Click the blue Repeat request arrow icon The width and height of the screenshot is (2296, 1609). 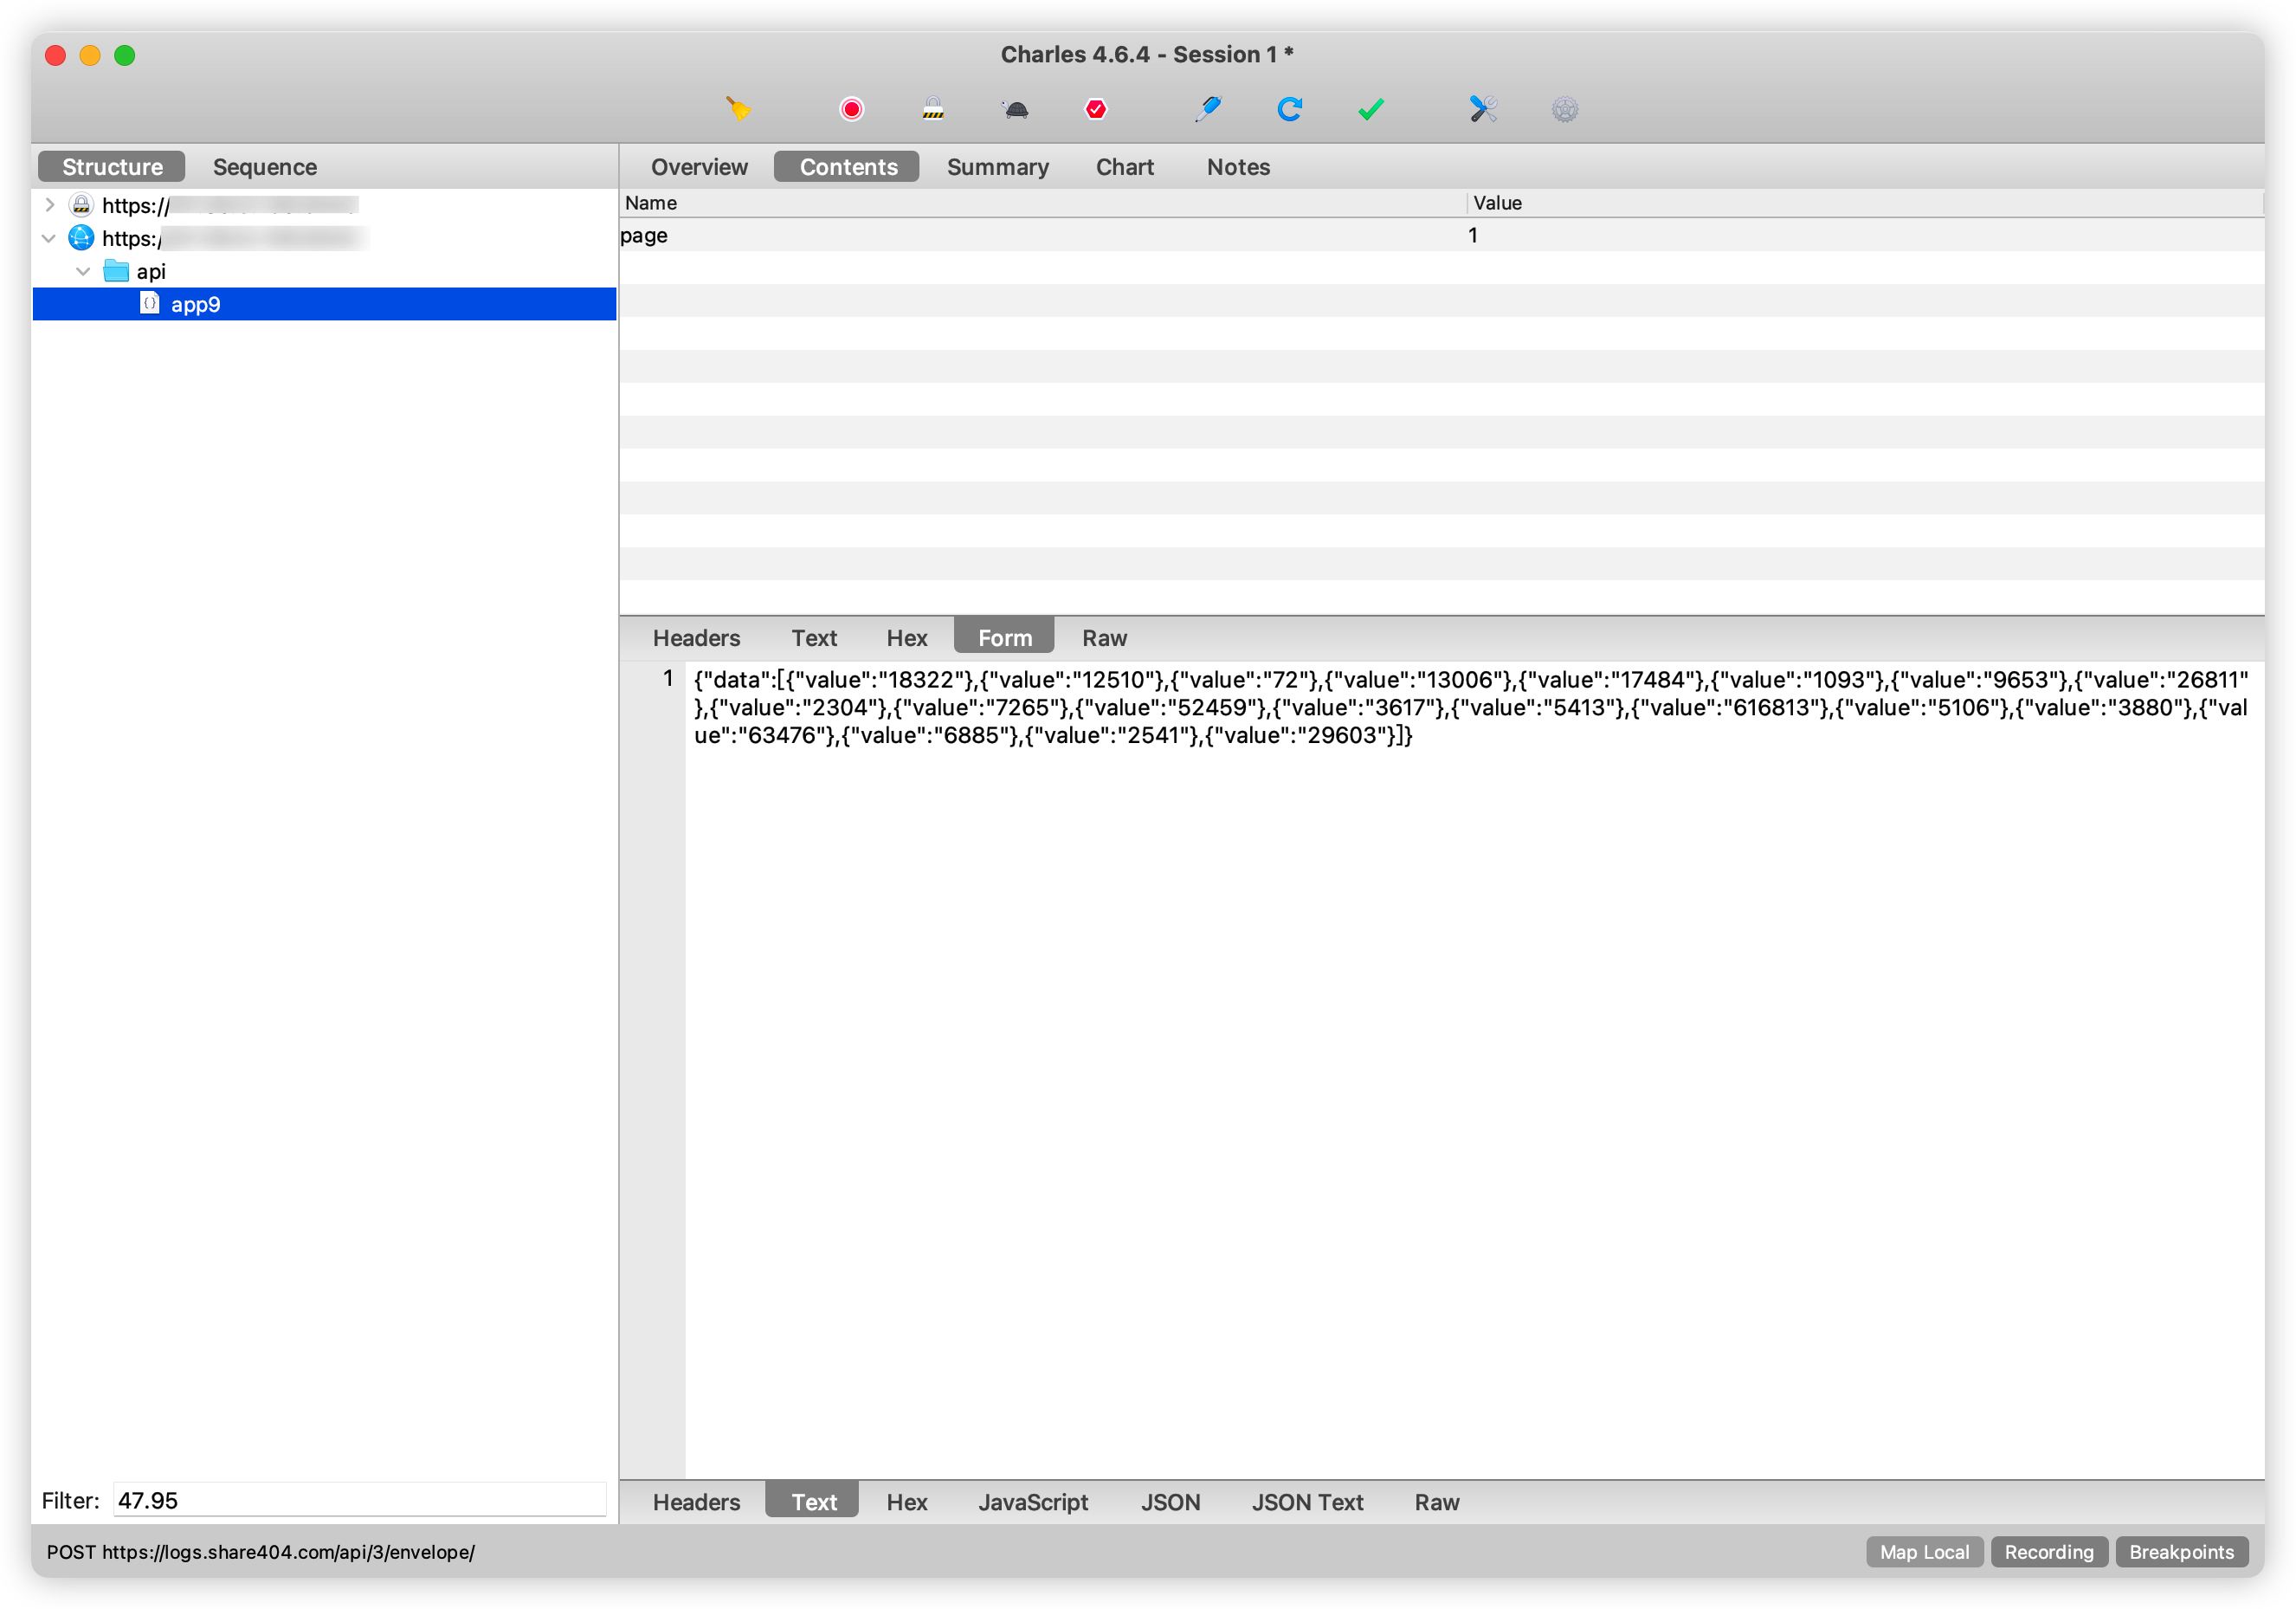point(1289,109)
